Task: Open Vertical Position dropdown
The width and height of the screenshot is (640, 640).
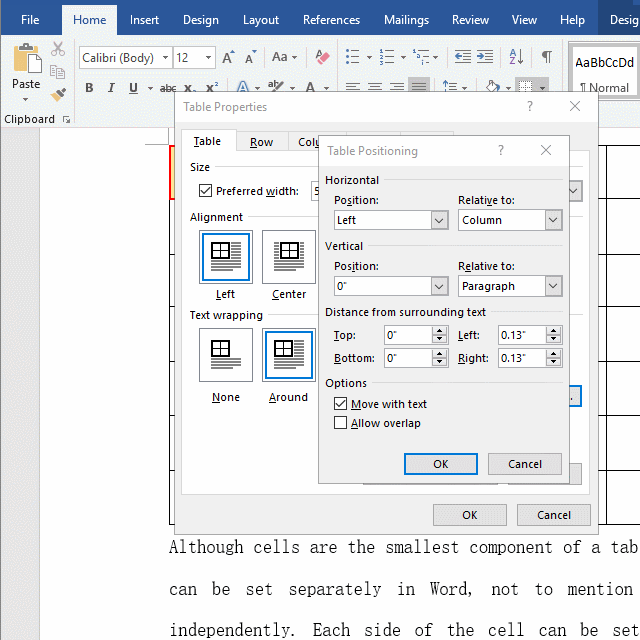Action: [439, 286]
